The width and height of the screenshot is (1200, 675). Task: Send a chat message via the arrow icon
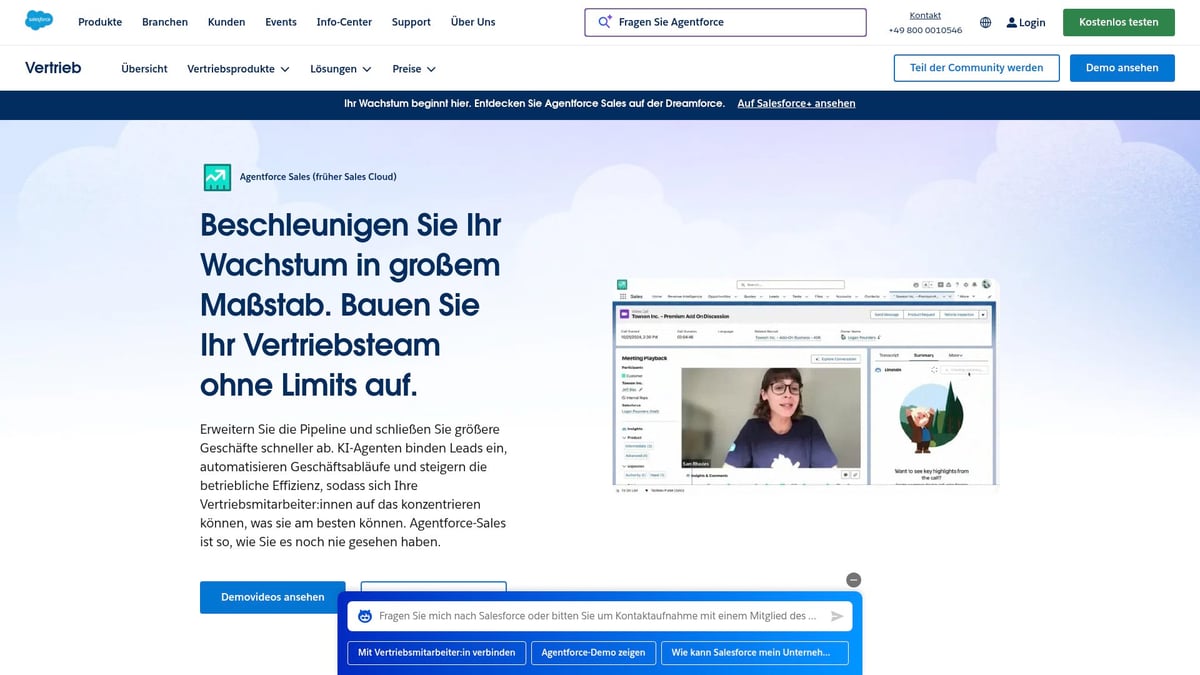838,615
